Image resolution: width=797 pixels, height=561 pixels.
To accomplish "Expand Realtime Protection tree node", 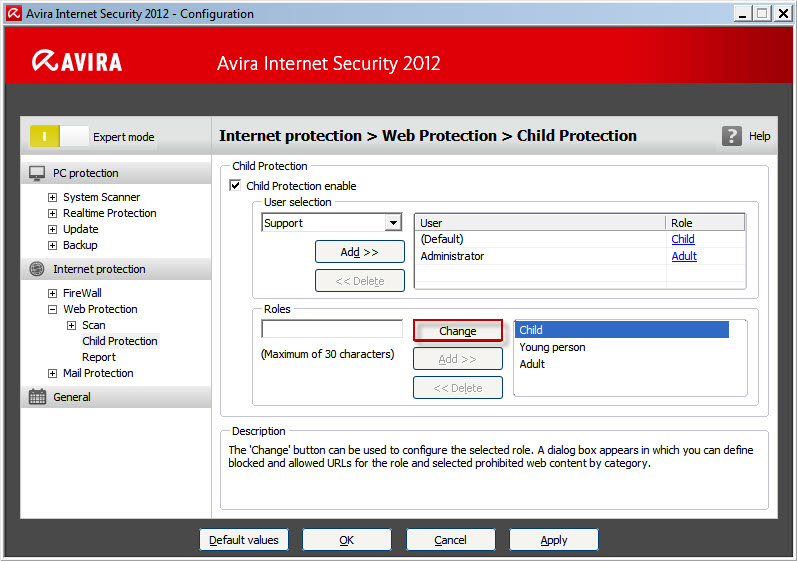I will click(x=52, y=213).
